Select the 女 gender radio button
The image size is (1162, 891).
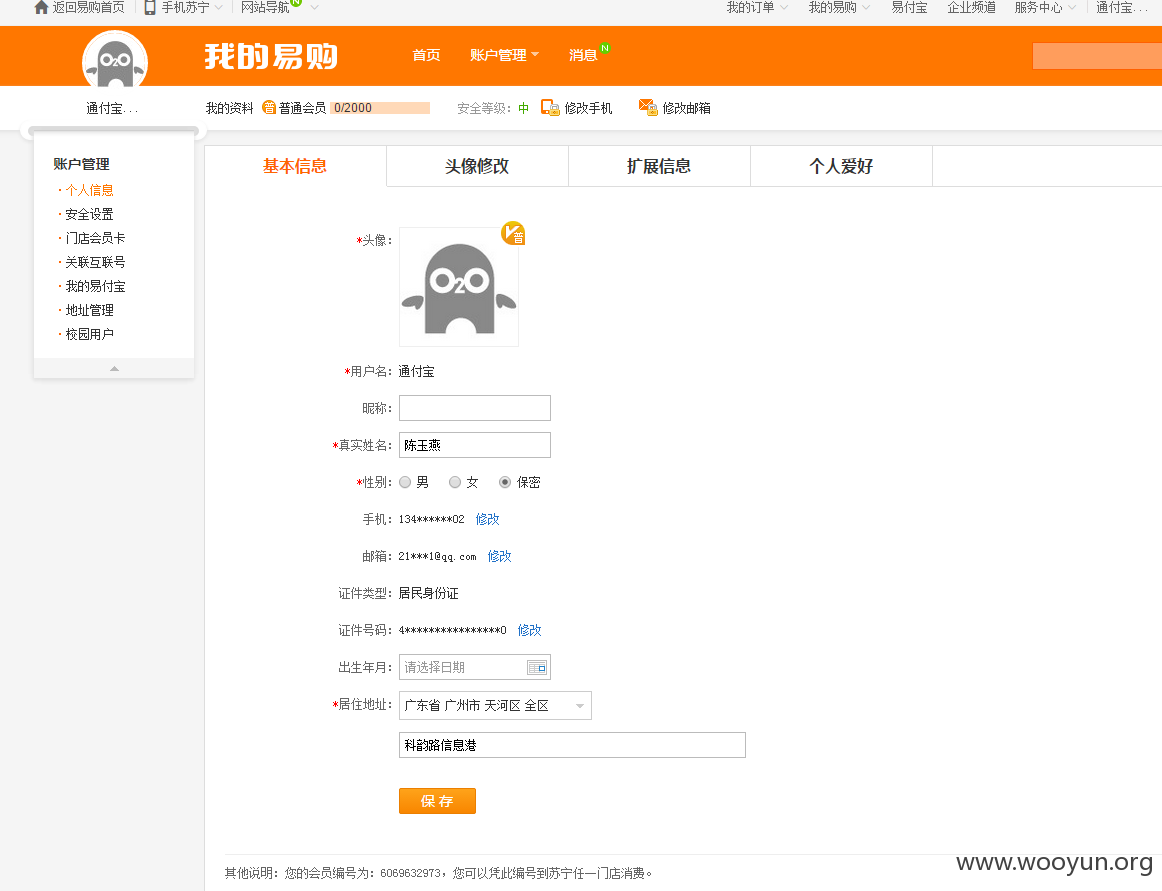(455, 482)
